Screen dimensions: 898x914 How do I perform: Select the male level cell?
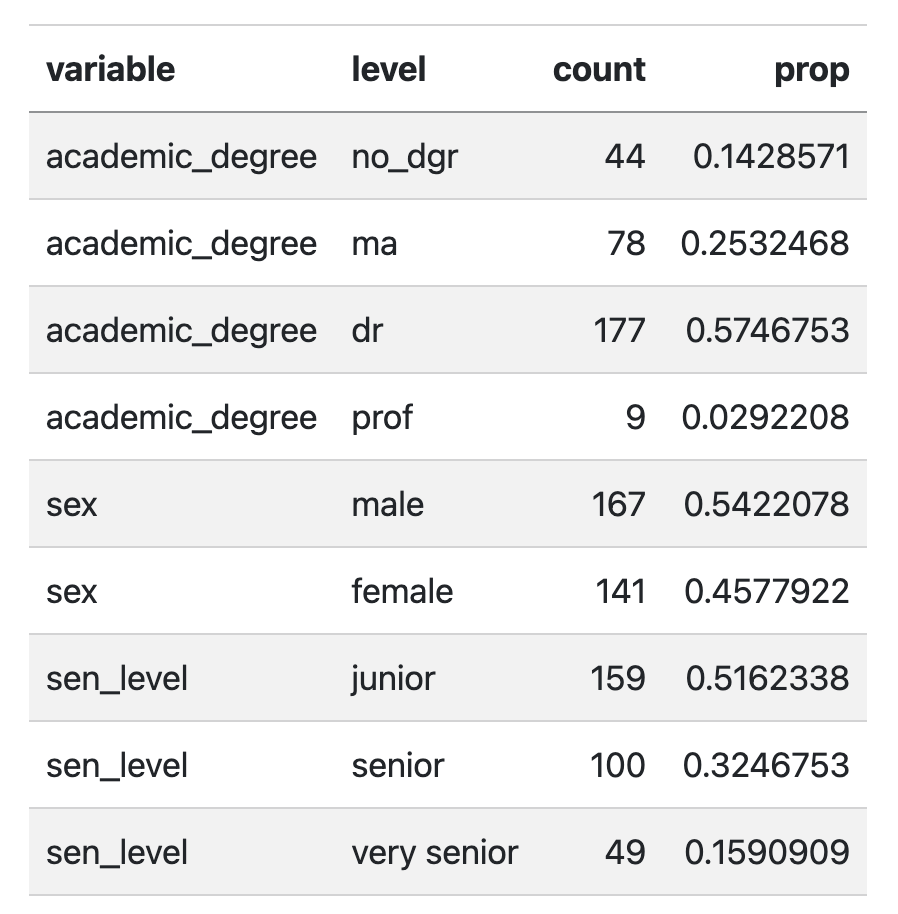tap(388, 504)
